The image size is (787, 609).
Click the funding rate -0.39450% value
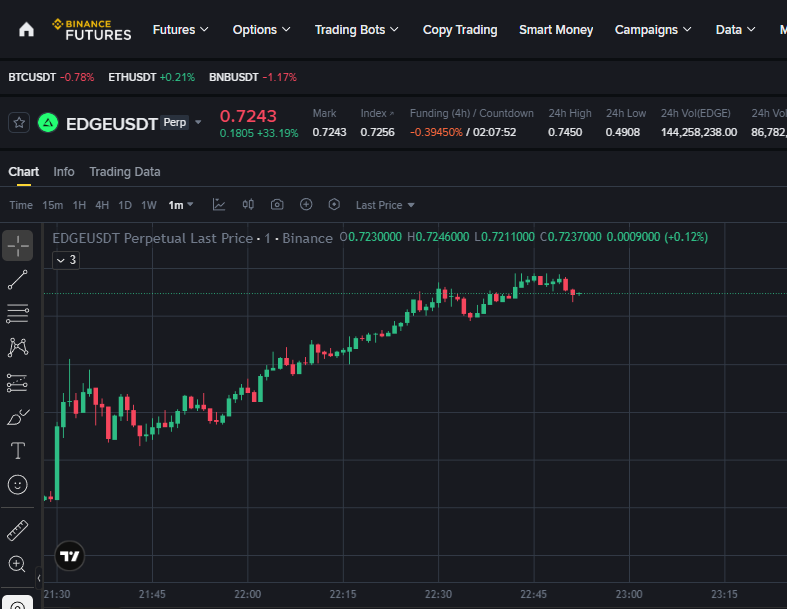(x=436, y=132)
